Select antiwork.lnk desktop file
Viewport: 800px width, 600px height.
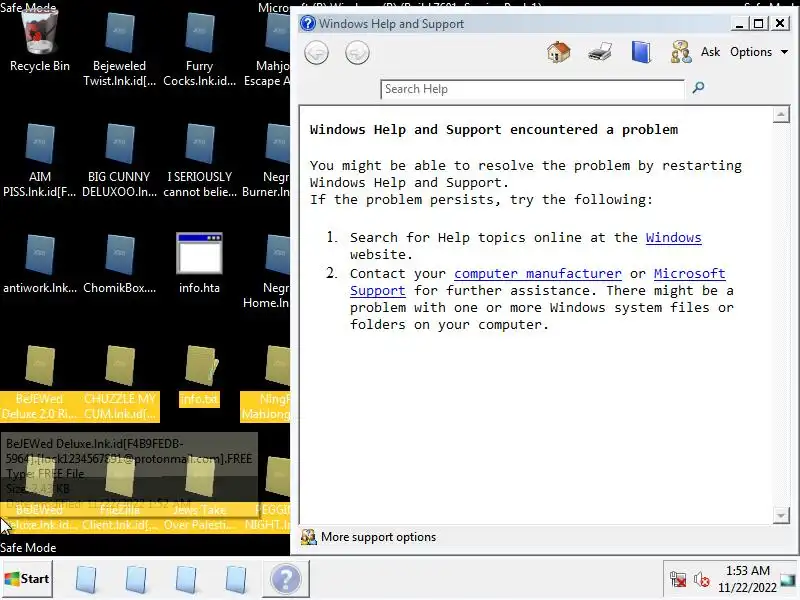point(39,263)
